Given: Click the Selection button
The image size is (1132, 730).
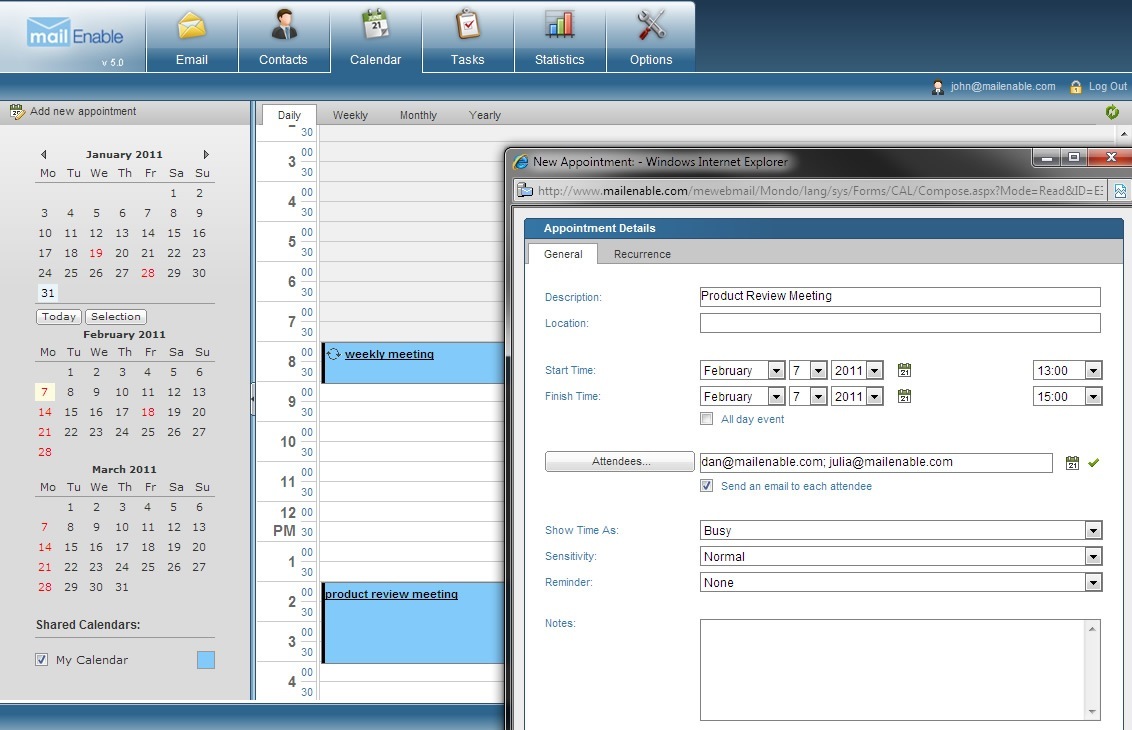Looking at the screenshot, I should pyautogui.click(x=116, y=317).
